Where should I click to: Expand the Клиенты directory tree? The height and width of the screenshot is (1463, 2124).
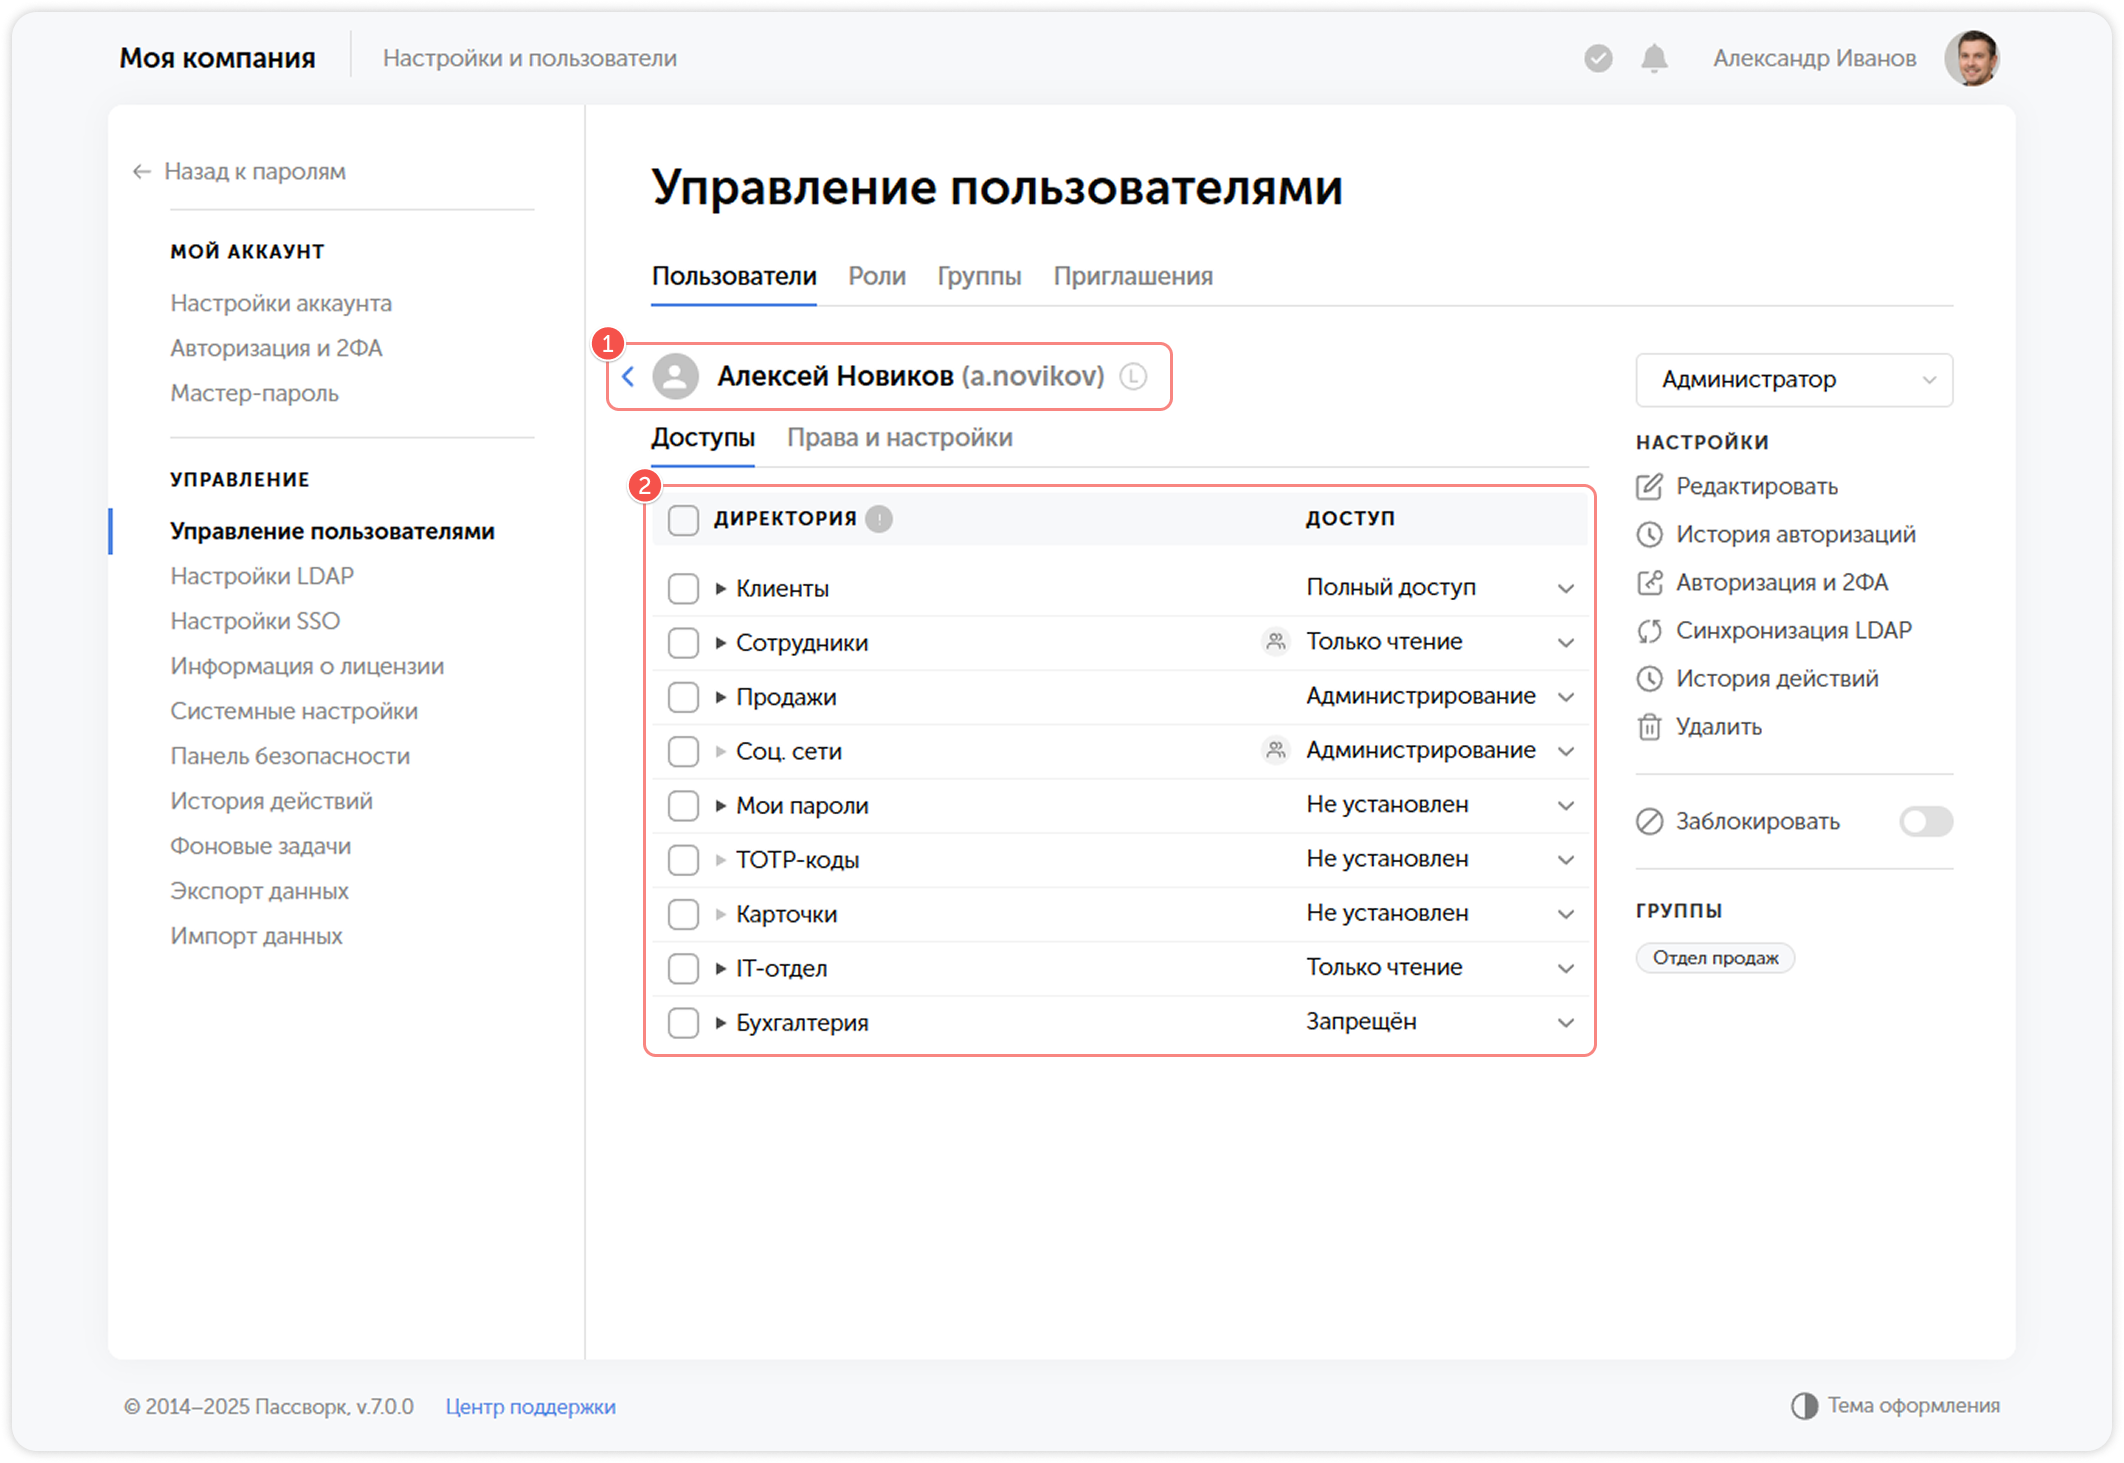click(720, 589)
